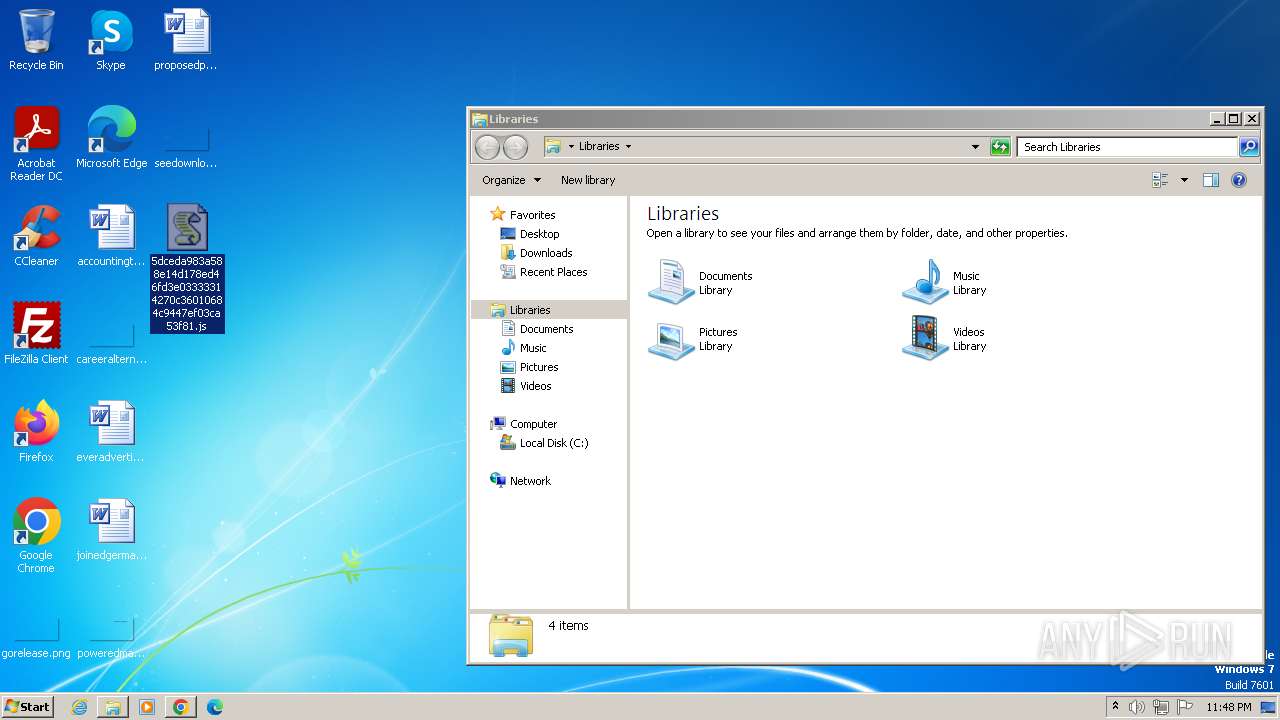Click the search magnifier button
The height and width of the screenshot is (720, 1280).
(x=1249, y=147)
